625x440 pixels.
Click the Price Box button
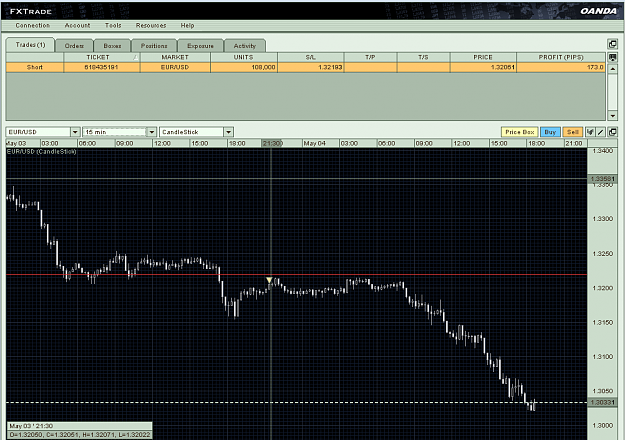pyautogui.click(x=519, y=132)
